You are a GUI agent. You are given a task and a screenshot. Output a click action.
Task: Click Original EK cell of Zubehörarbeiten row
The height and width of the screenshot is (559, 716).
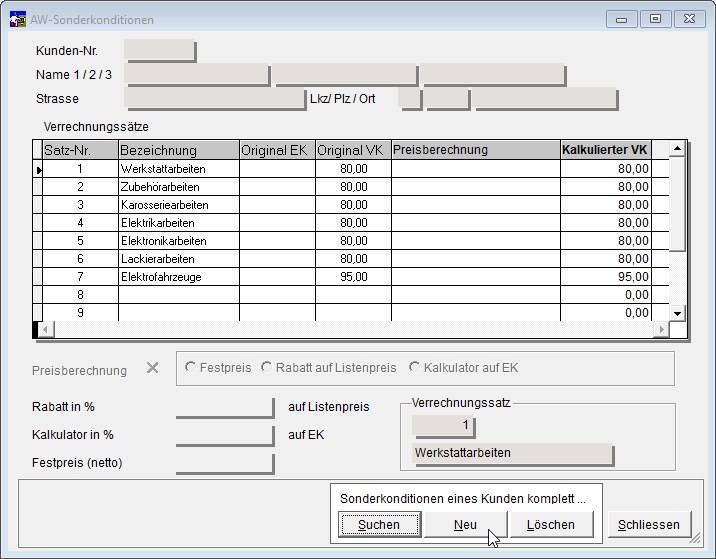coord(277,187)
